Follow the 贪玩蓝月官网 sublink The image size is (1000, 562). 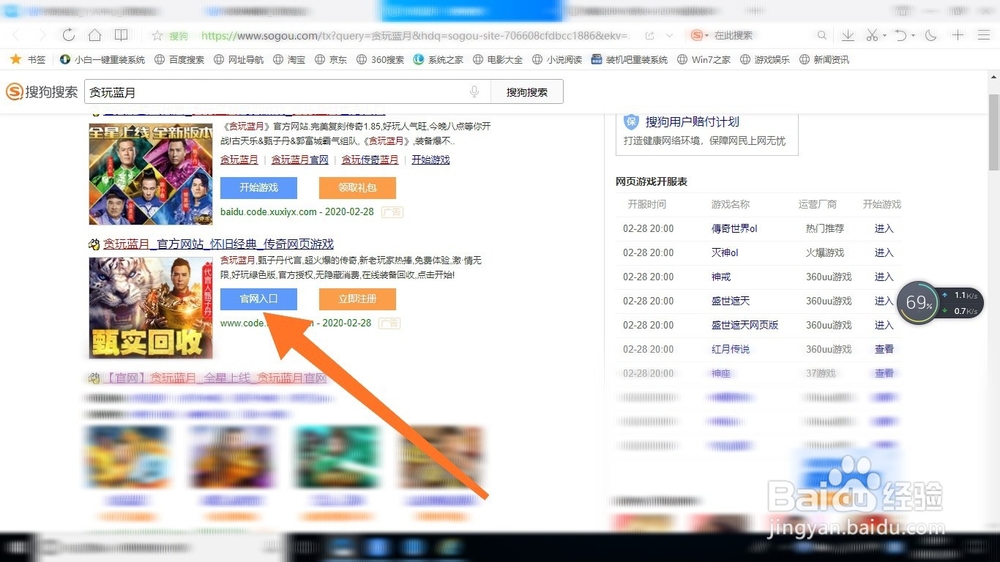tap(300, 159)
